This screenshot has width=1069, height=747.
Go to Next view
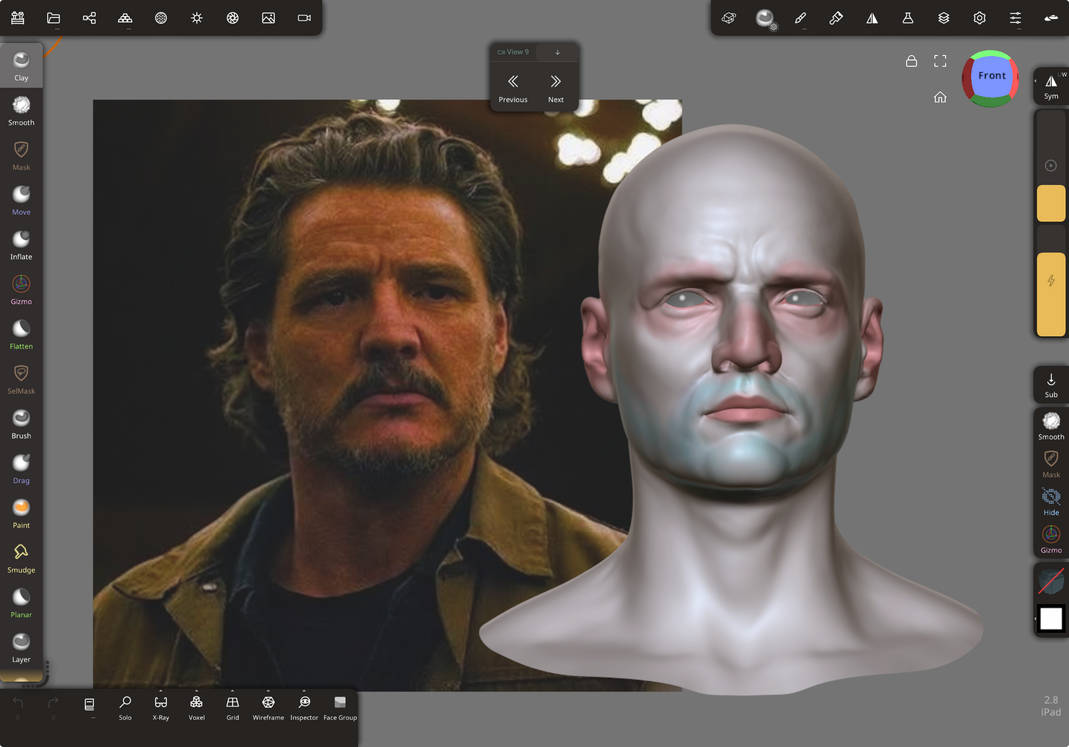[x=556, y=88]
